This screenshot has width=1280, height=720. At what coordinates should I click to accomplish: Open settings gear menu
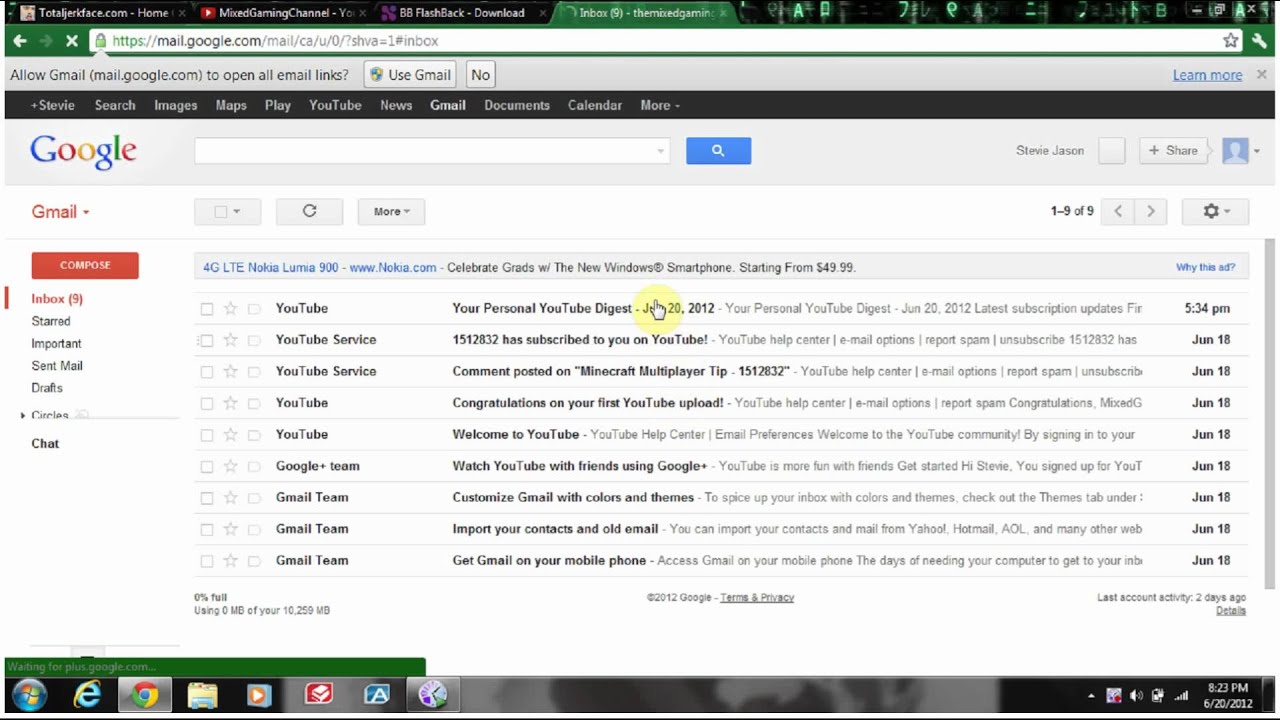coord(1216,211)
